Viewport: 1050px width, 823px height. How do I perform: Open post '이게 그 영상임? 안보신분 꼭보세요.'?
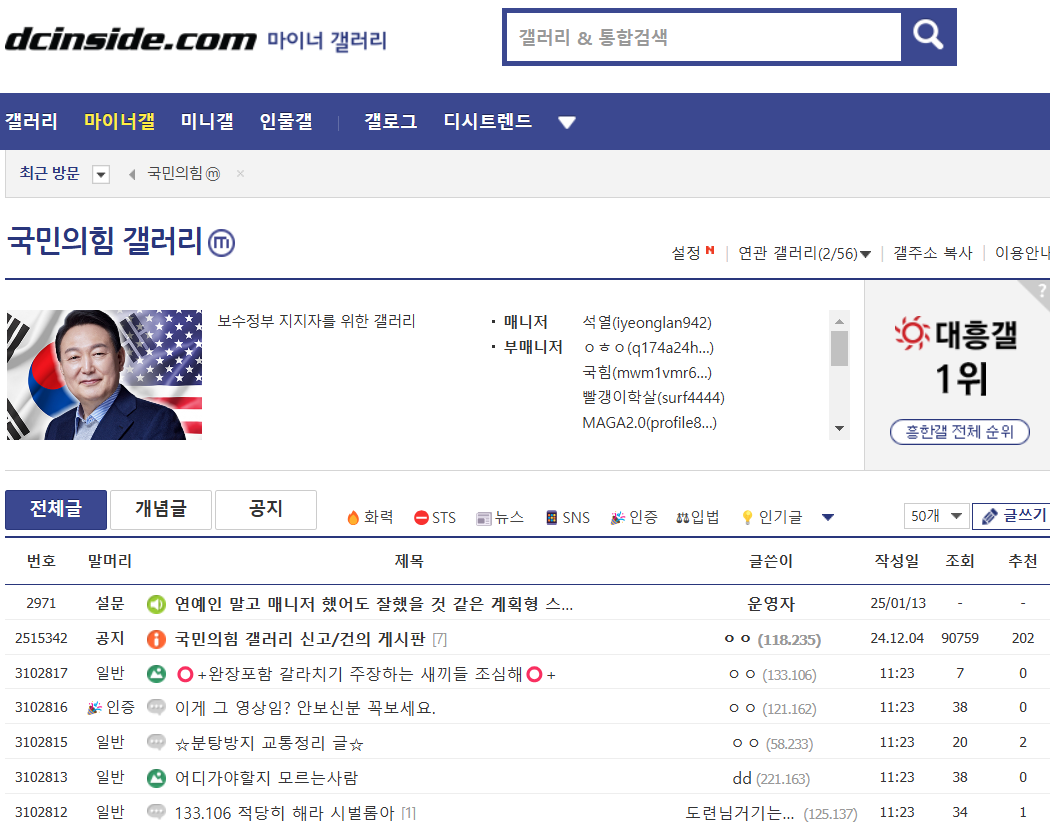click(305, 708)
